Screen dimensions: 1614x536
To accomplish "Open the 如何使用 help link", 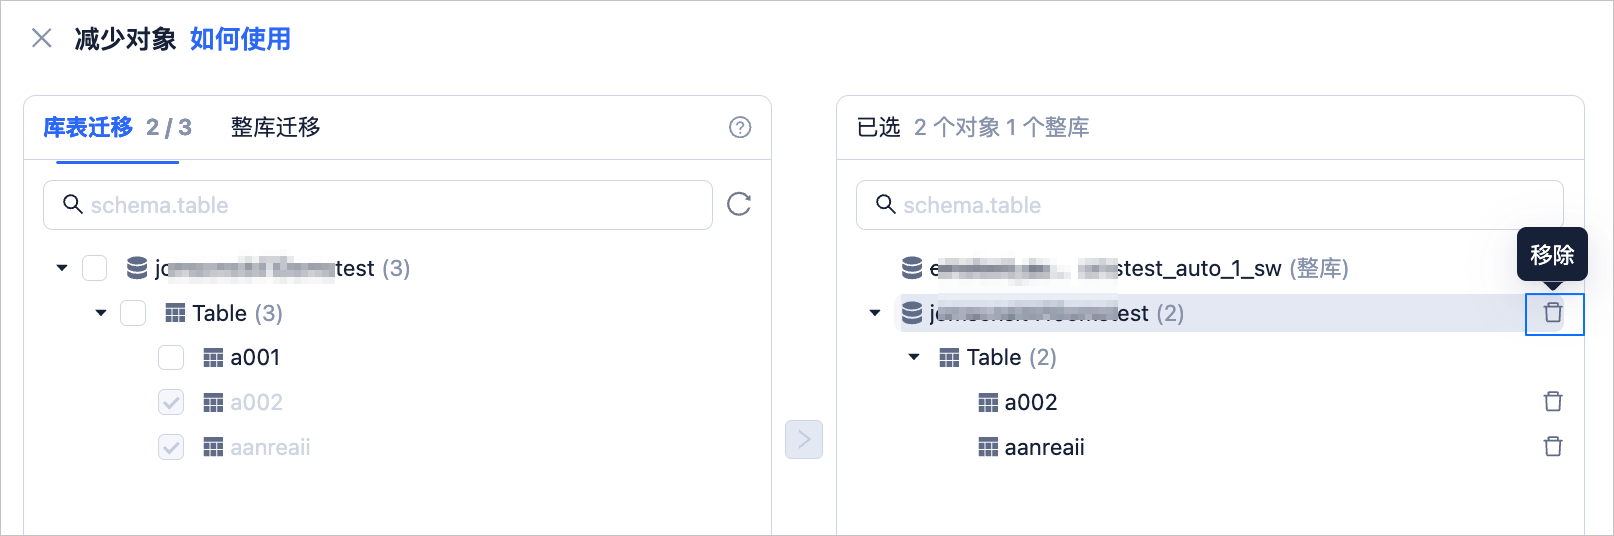I will [x=240, y=39].
